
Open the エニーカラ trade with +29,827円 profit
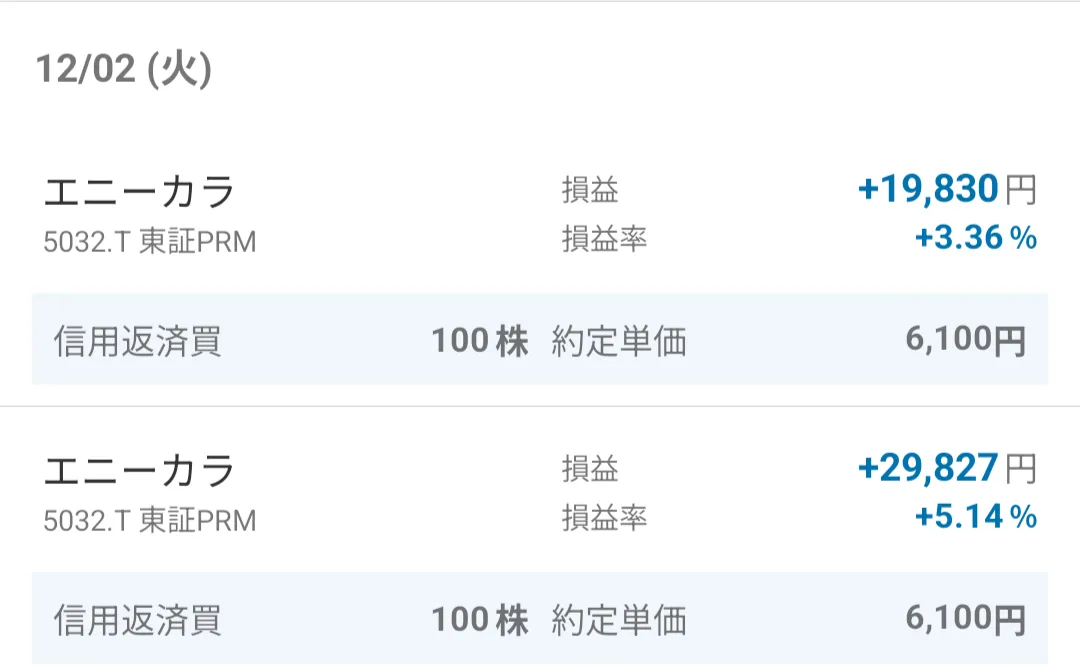tap(140, 470)
